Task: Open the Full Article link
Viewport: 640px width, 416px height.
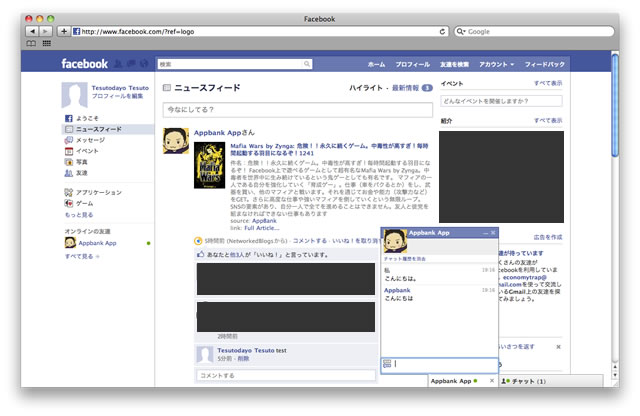Action: pos(262,228)
